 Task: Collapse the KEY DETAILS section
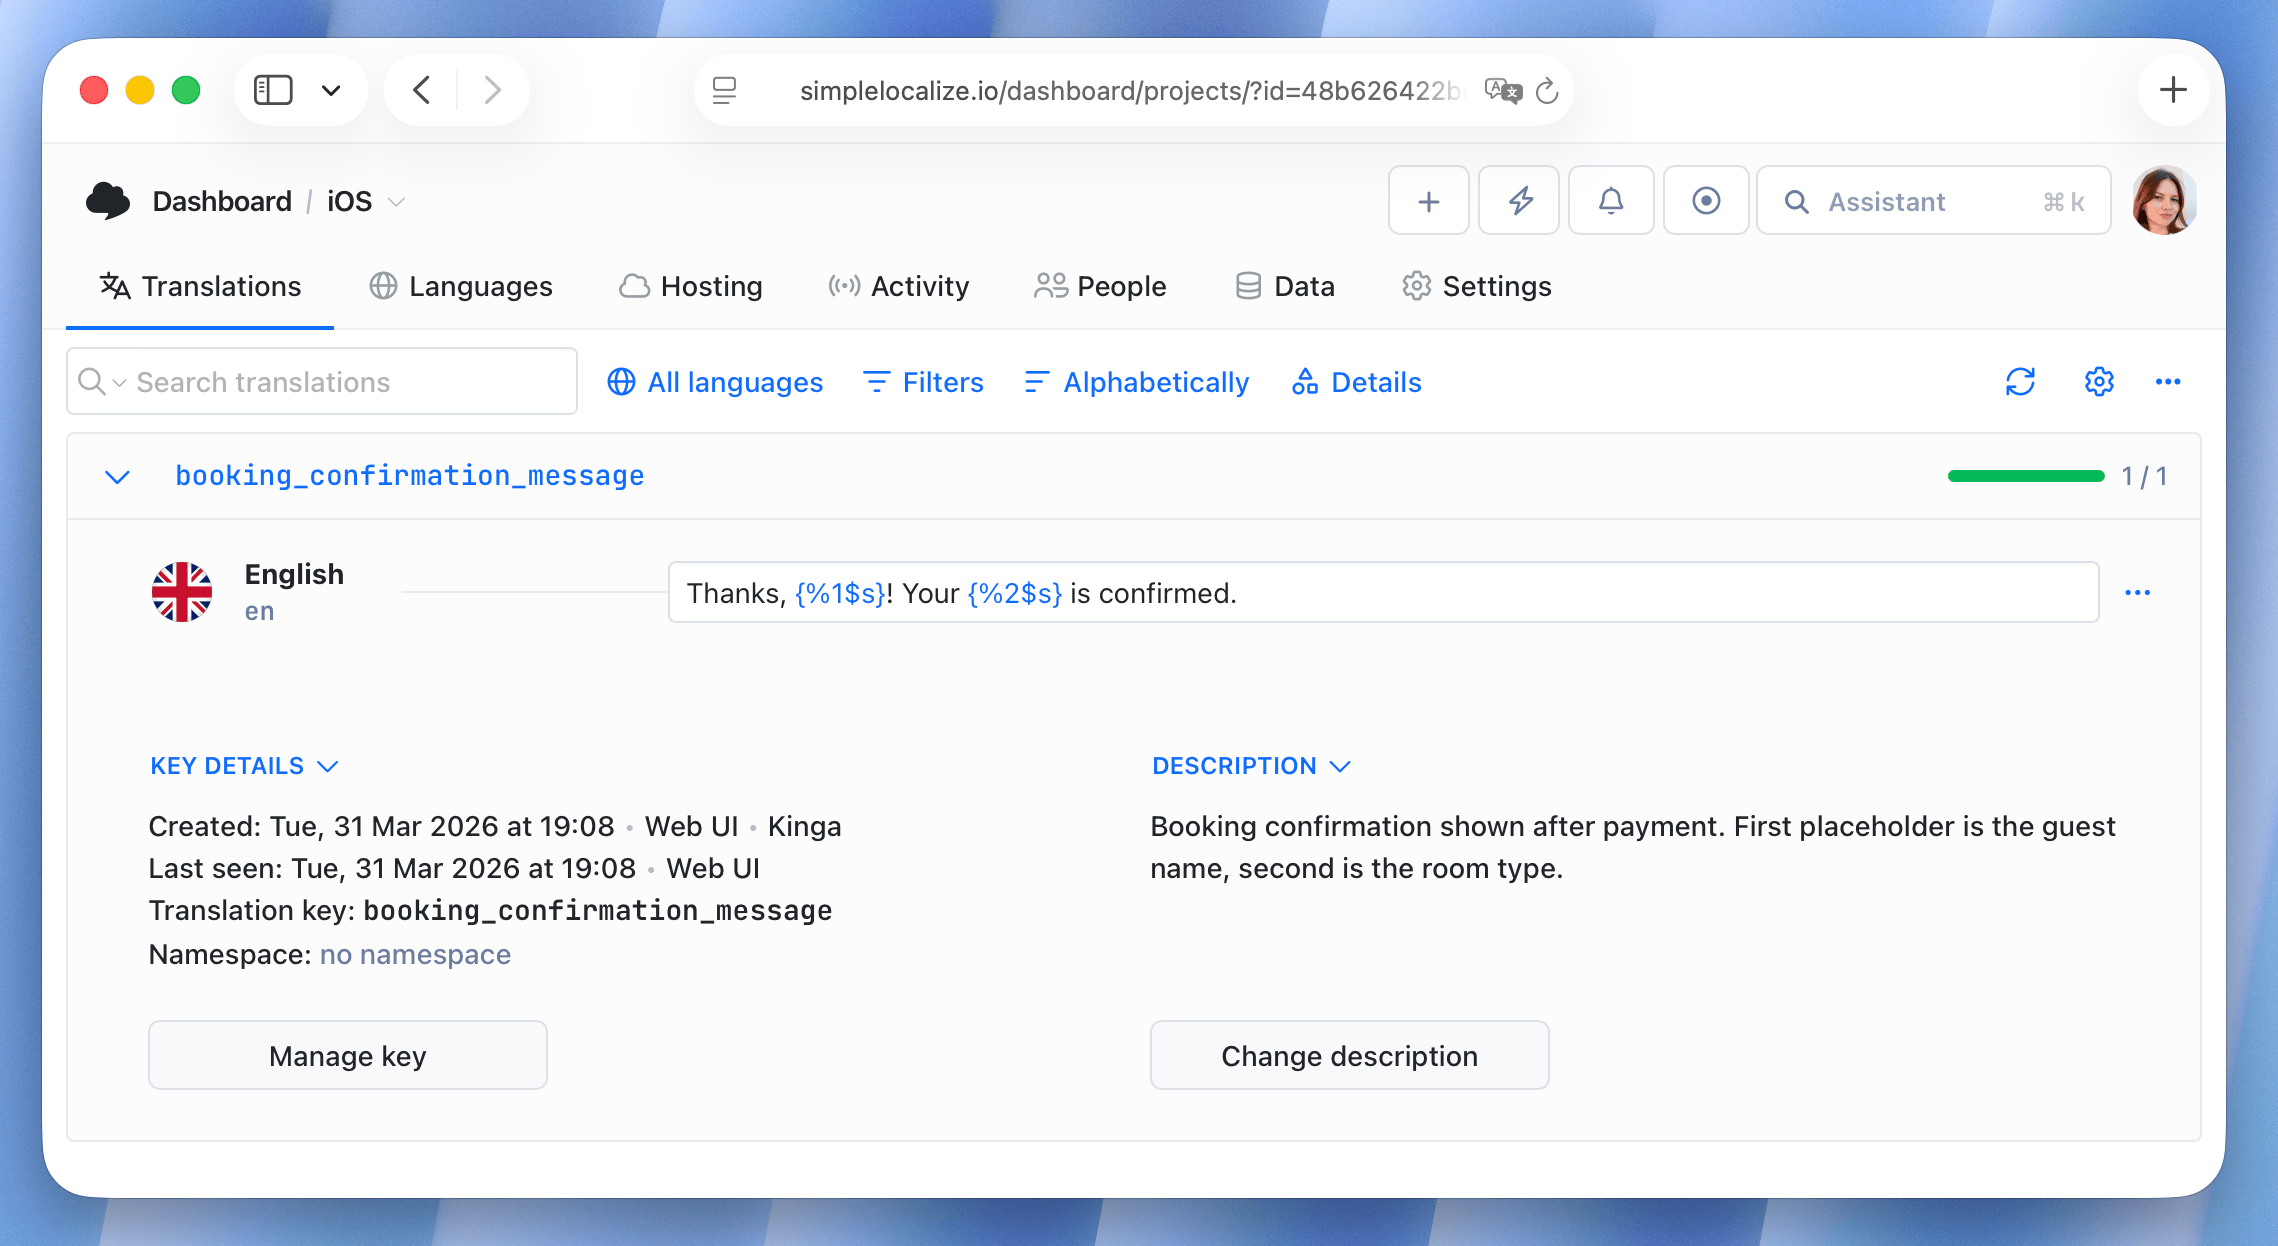pos(245,765)
